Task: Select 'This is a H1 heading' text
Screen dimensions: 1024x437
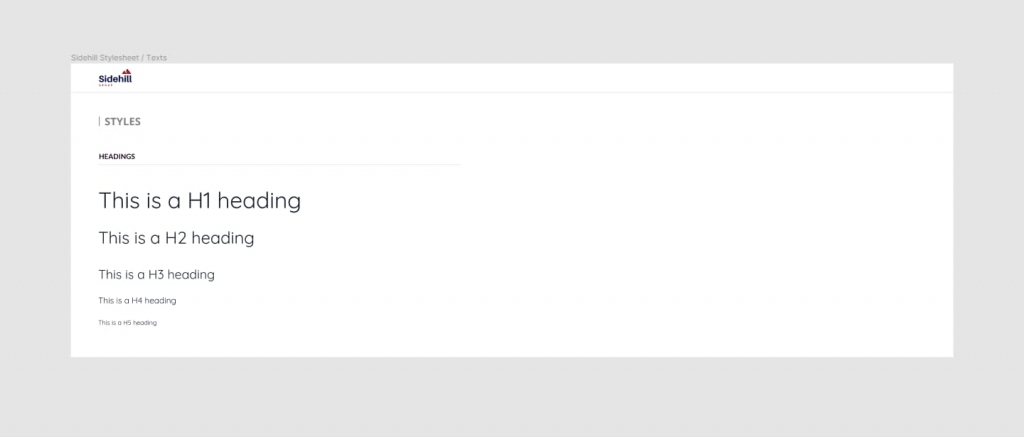Action: [200, 201]
